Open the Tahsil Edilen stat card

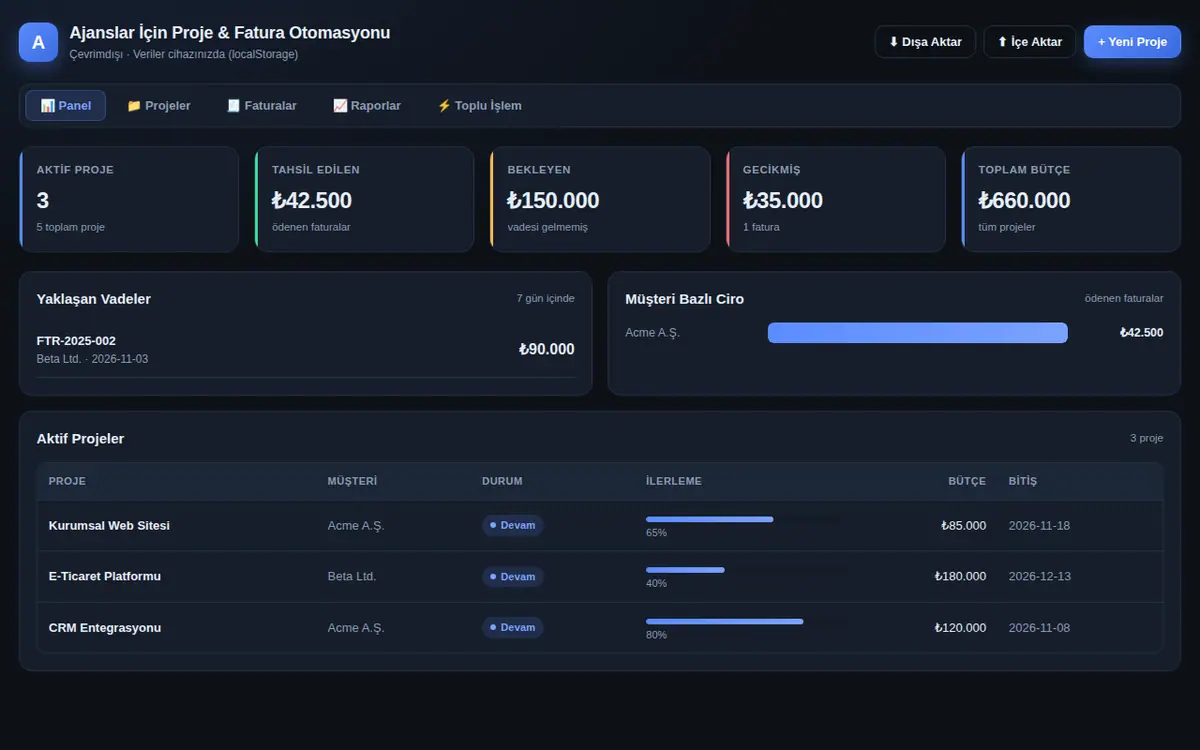pyautogui.click(x=364, y=199)
